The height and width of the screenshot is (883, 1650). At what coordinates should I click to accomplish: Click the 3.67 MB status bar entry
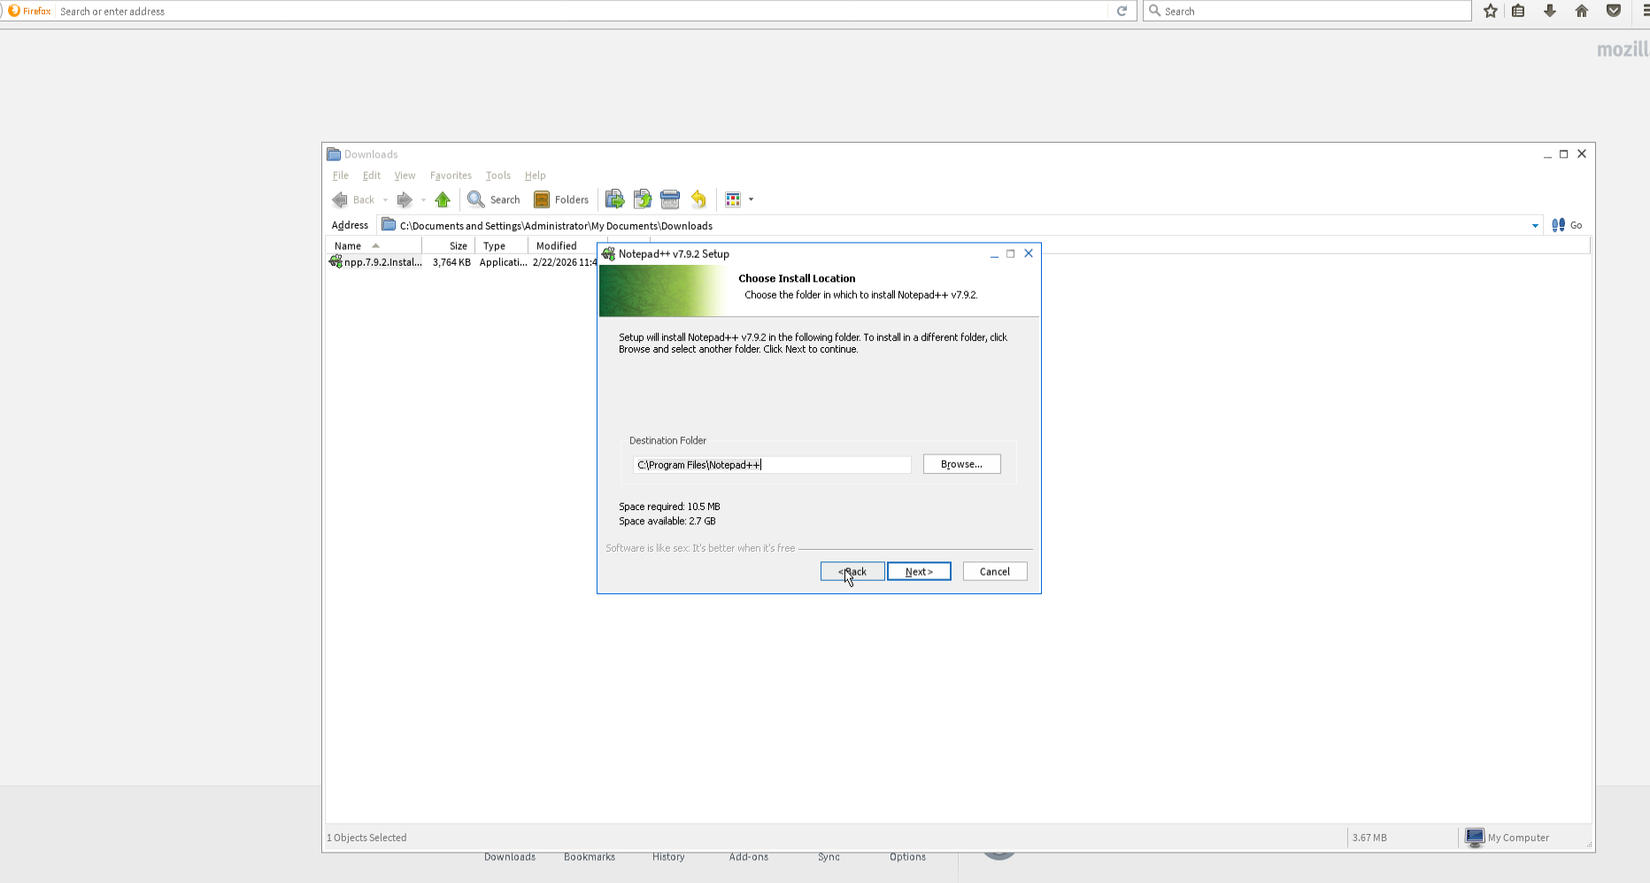tap(1369, 838)
